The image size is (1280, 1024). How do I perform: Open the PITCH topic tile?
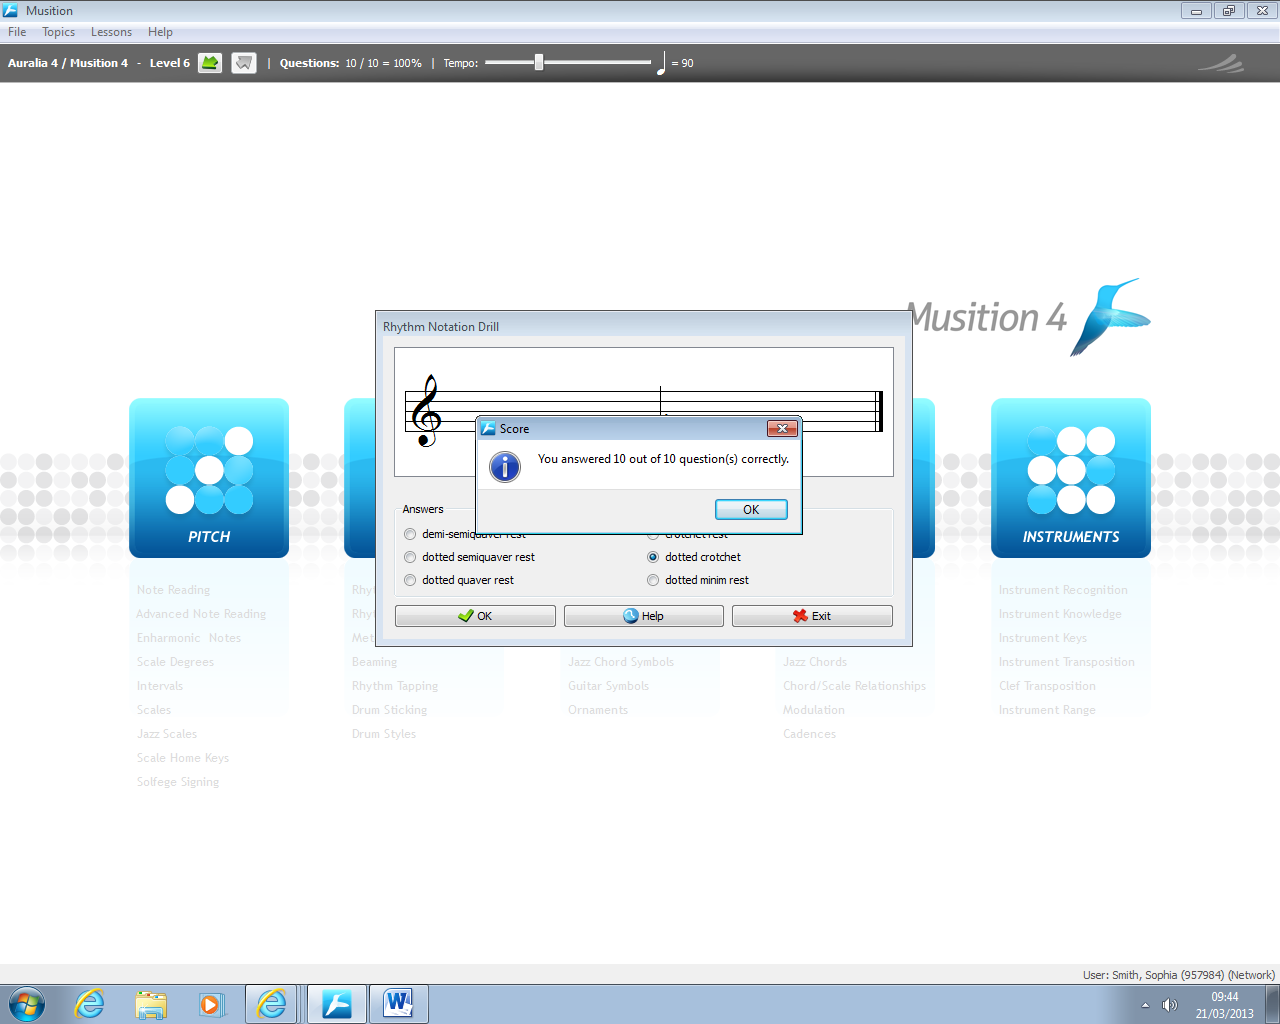point(209,478)
